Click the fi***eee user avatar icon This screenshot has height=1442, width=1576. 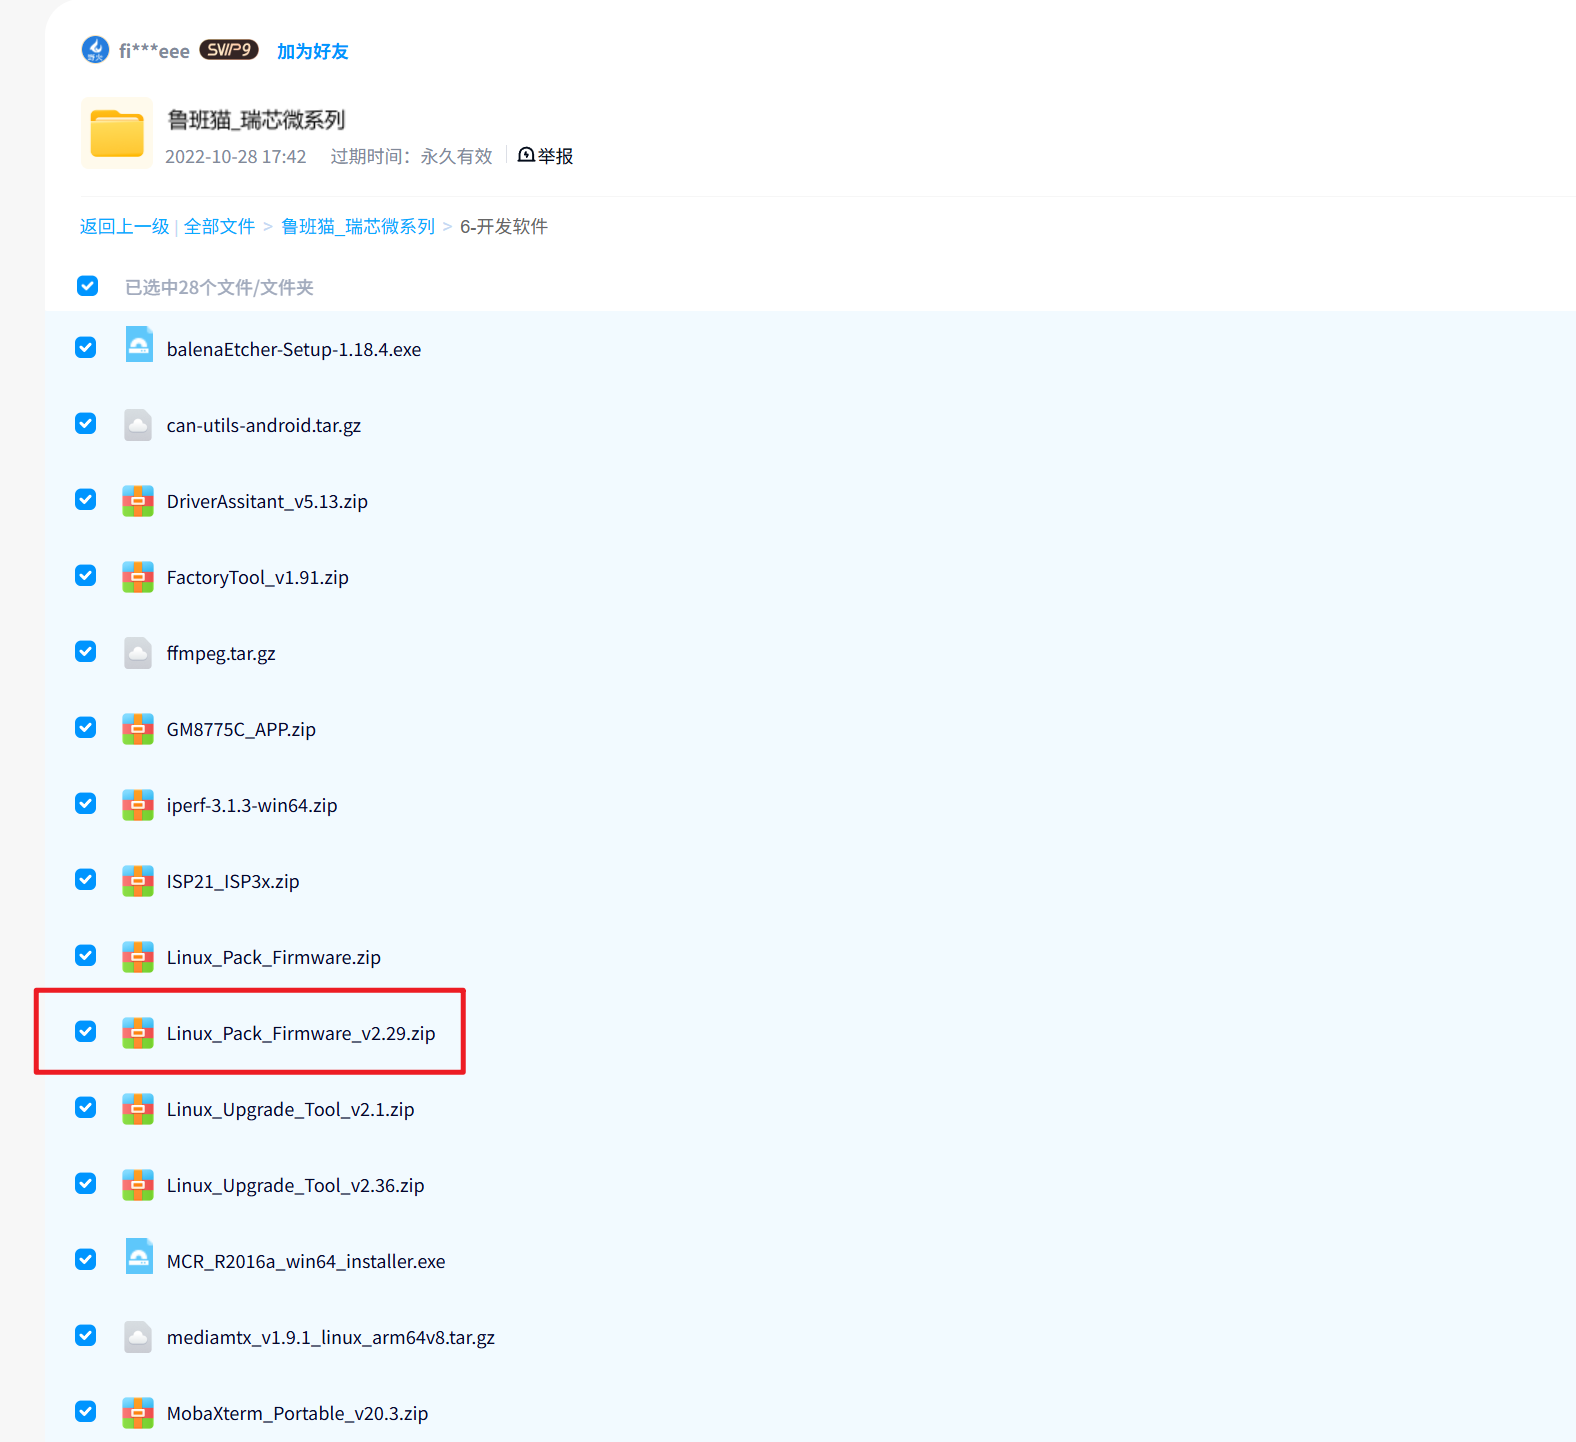[x=95, y=49]
